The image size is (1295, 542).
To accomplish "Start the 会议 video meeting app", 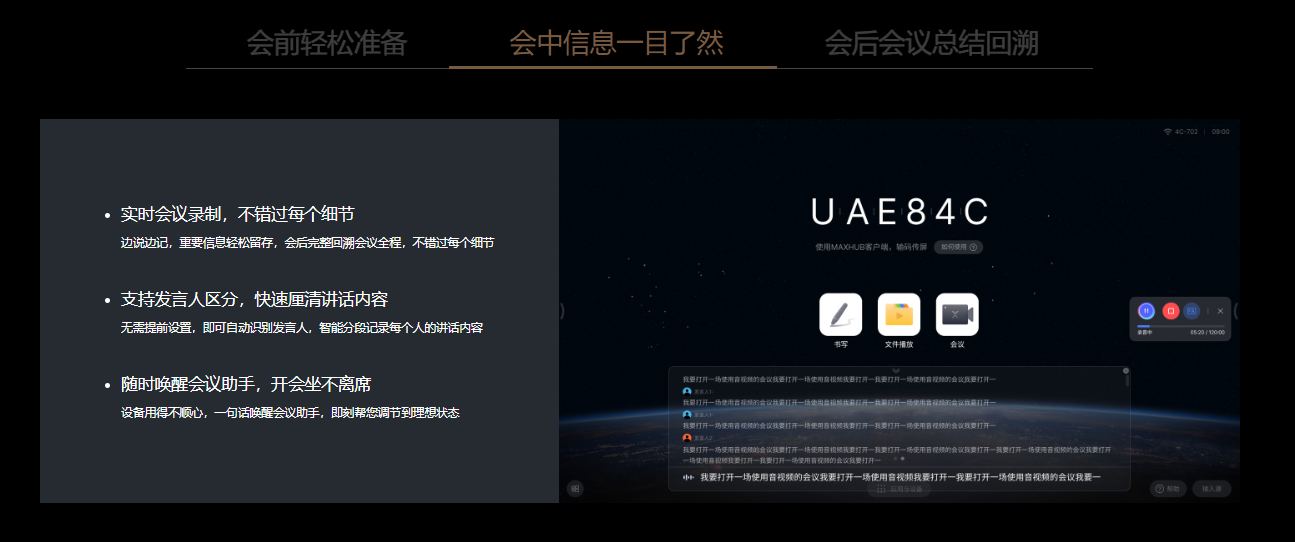I will click(957, 315).
